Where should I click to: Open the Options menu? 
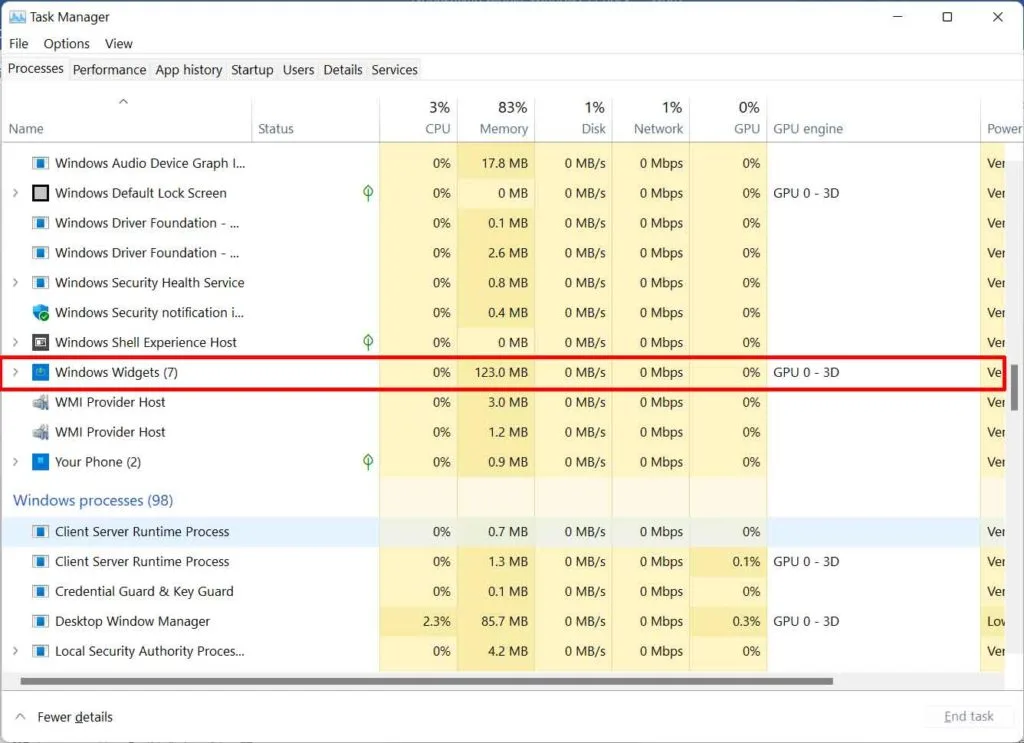click(67, 44)
